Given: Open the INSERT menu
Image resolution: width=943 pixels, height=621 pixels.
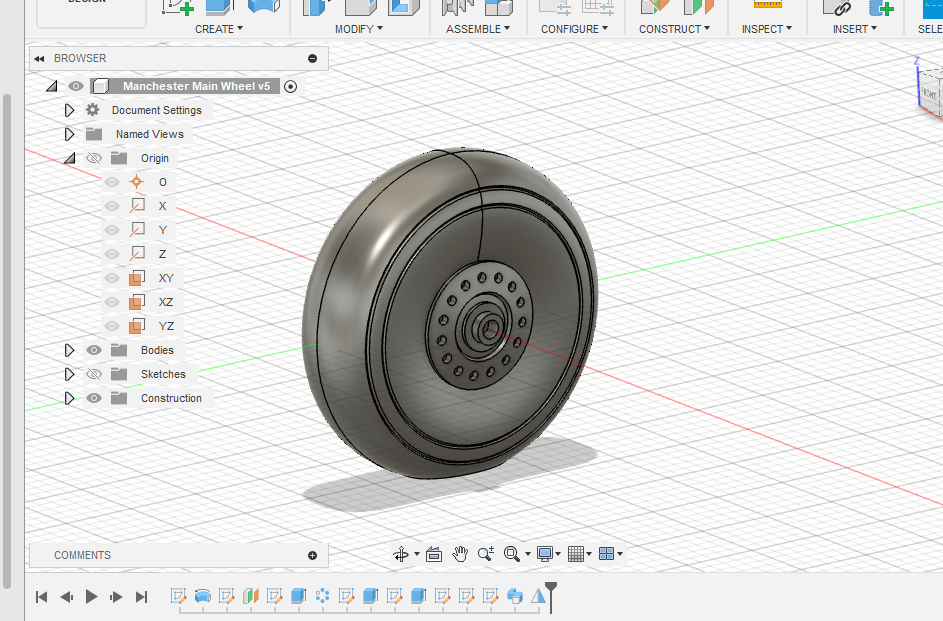Looking at the screenshot, I should [x=855, y=29].
